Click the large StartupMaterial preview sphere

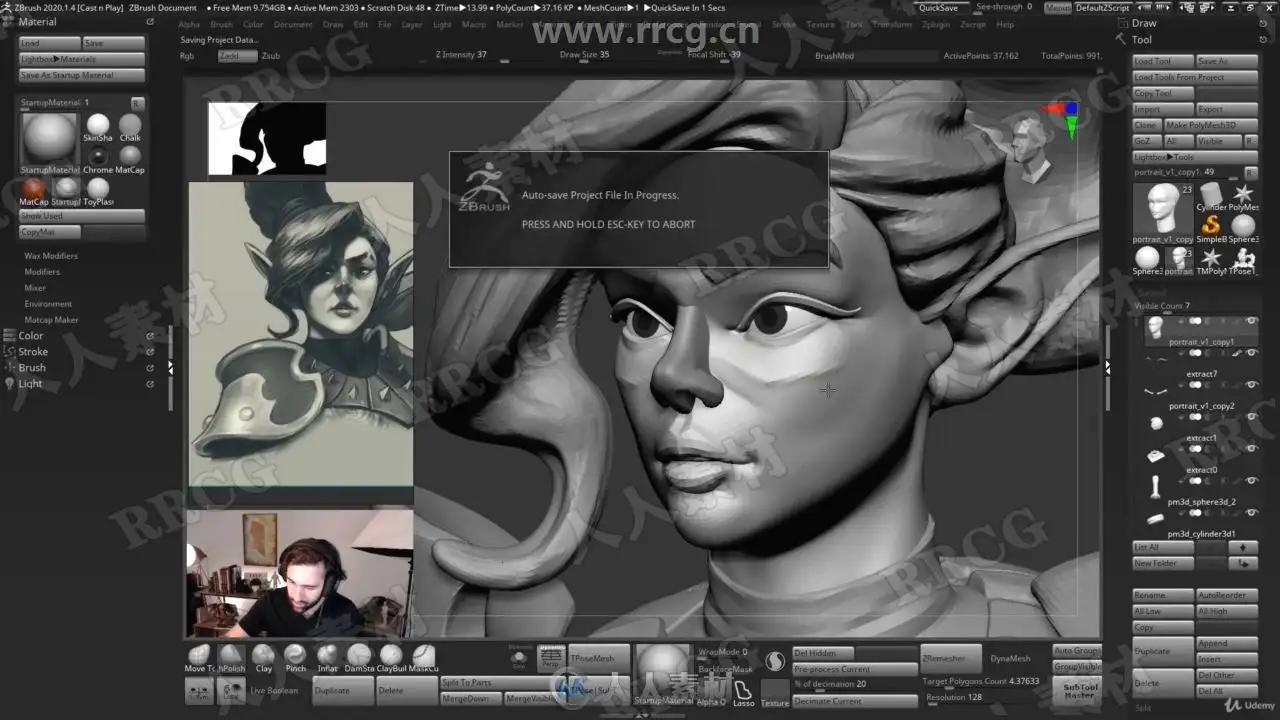49,140
